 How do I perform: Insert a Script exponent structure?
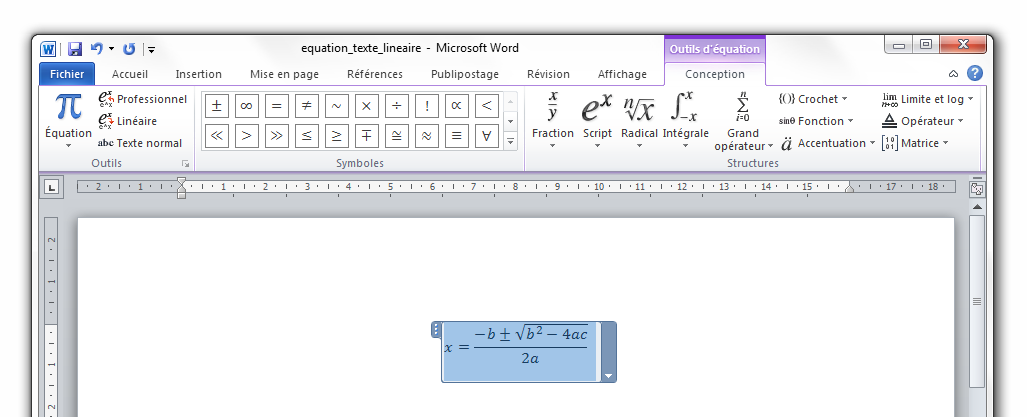pos(597,118)
